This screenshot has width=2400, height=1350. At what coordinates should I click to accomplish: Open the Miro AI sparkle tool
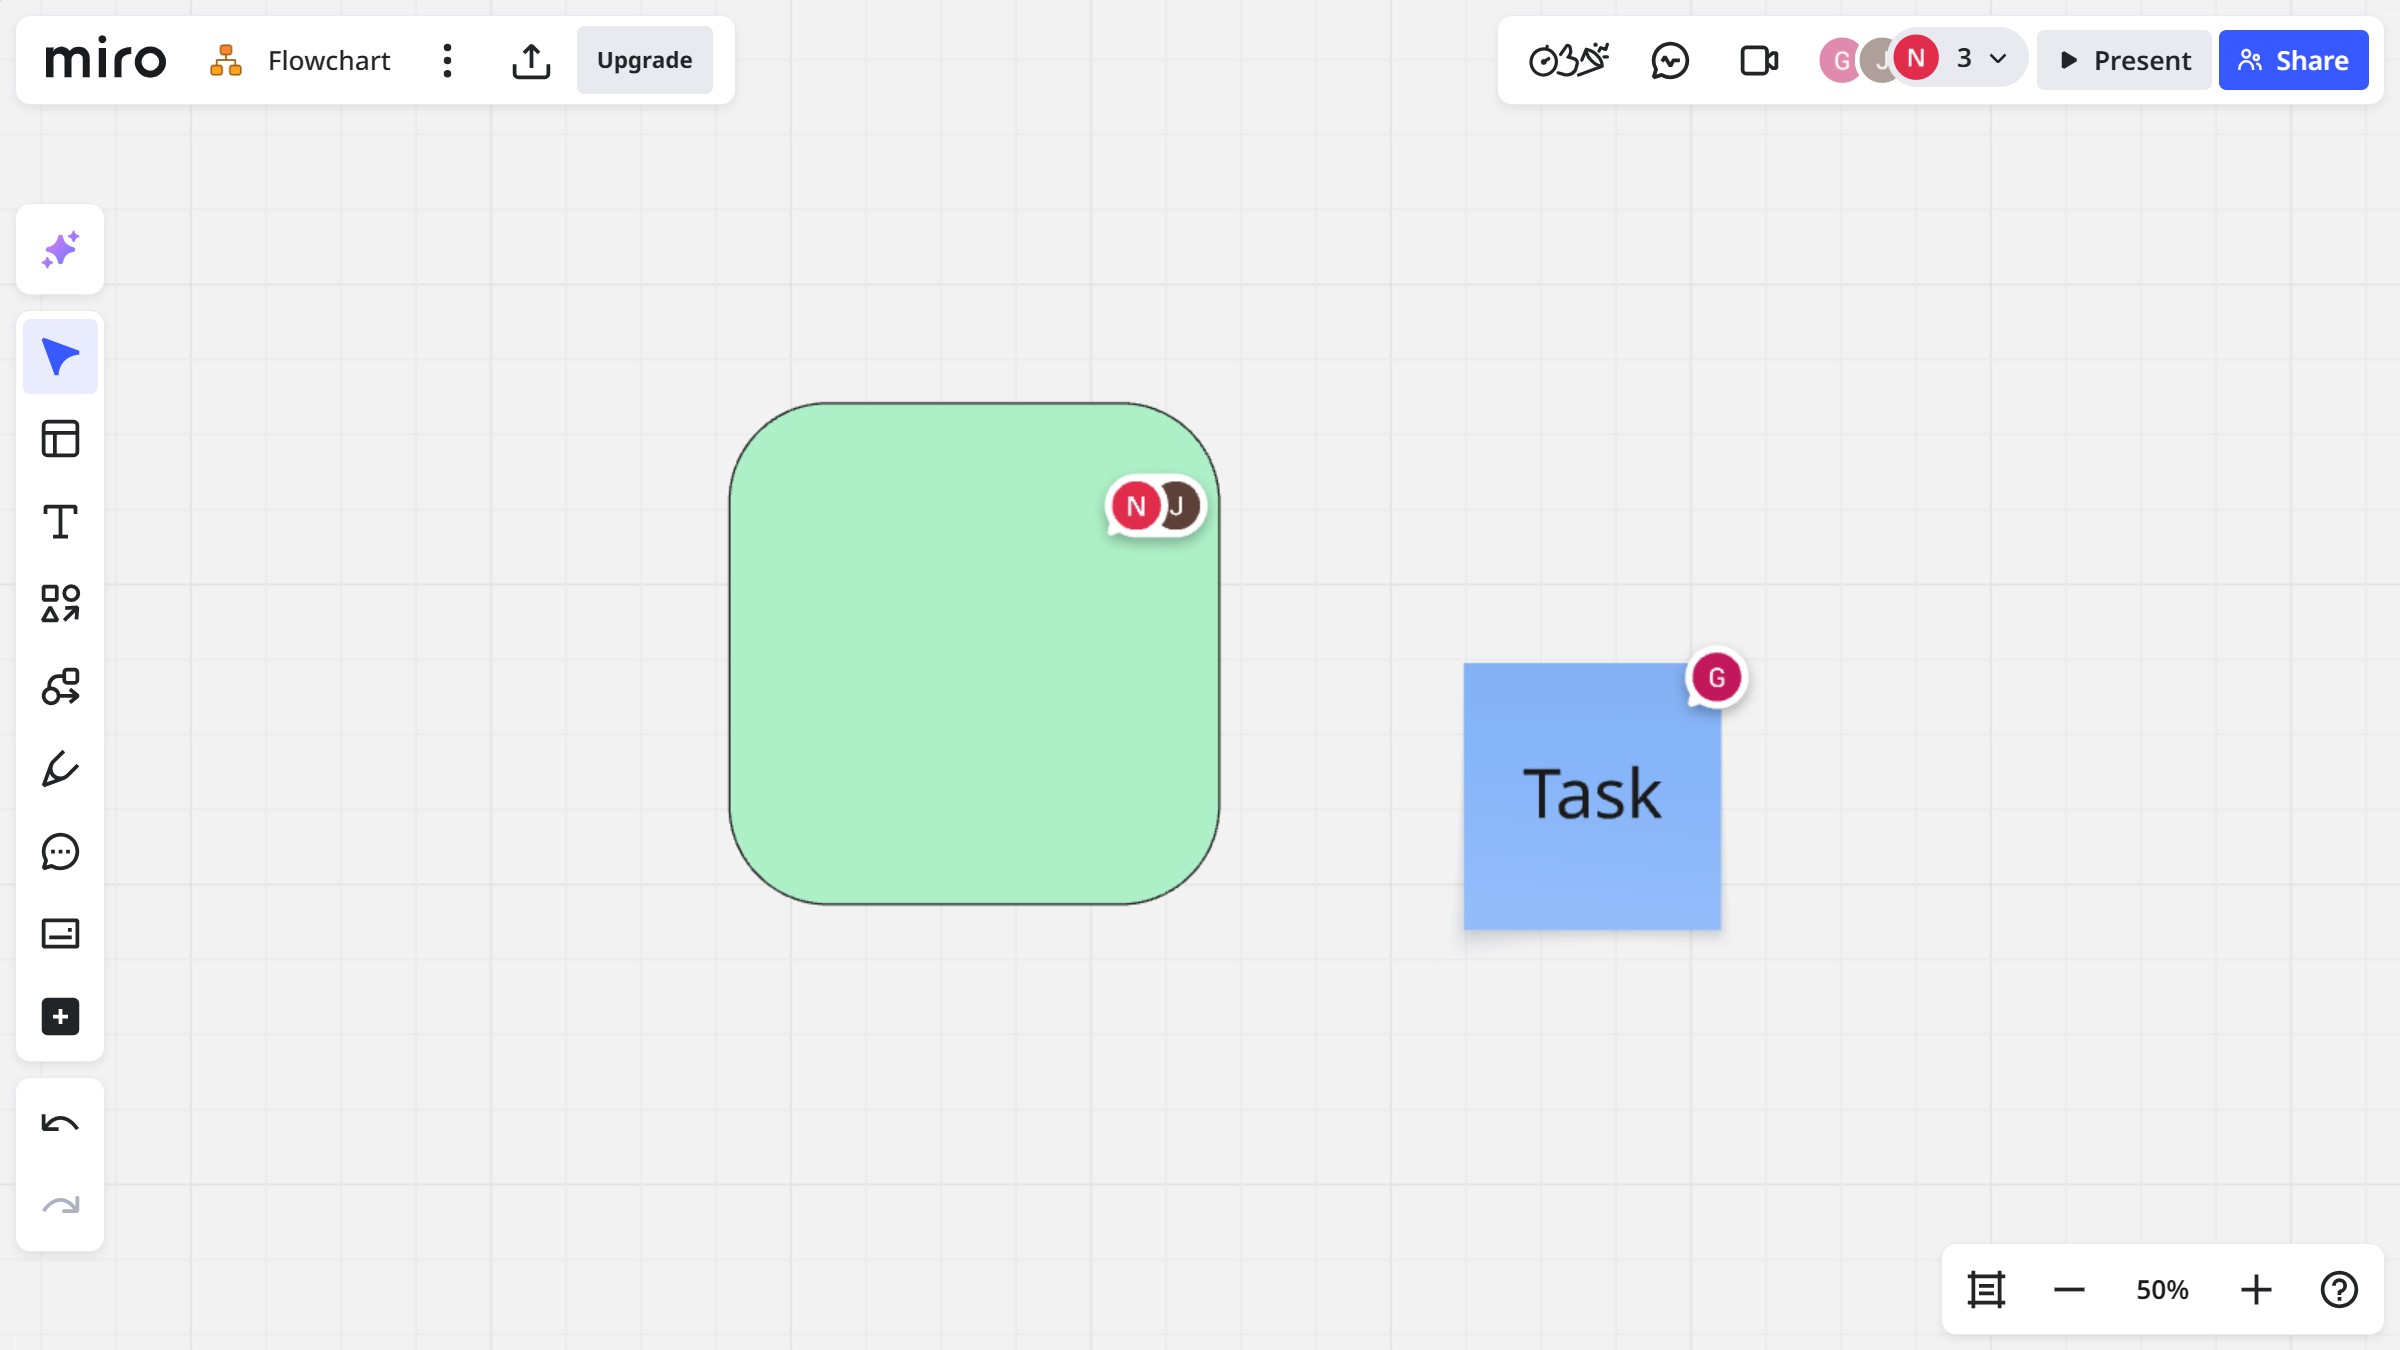(x=60, y=250)
